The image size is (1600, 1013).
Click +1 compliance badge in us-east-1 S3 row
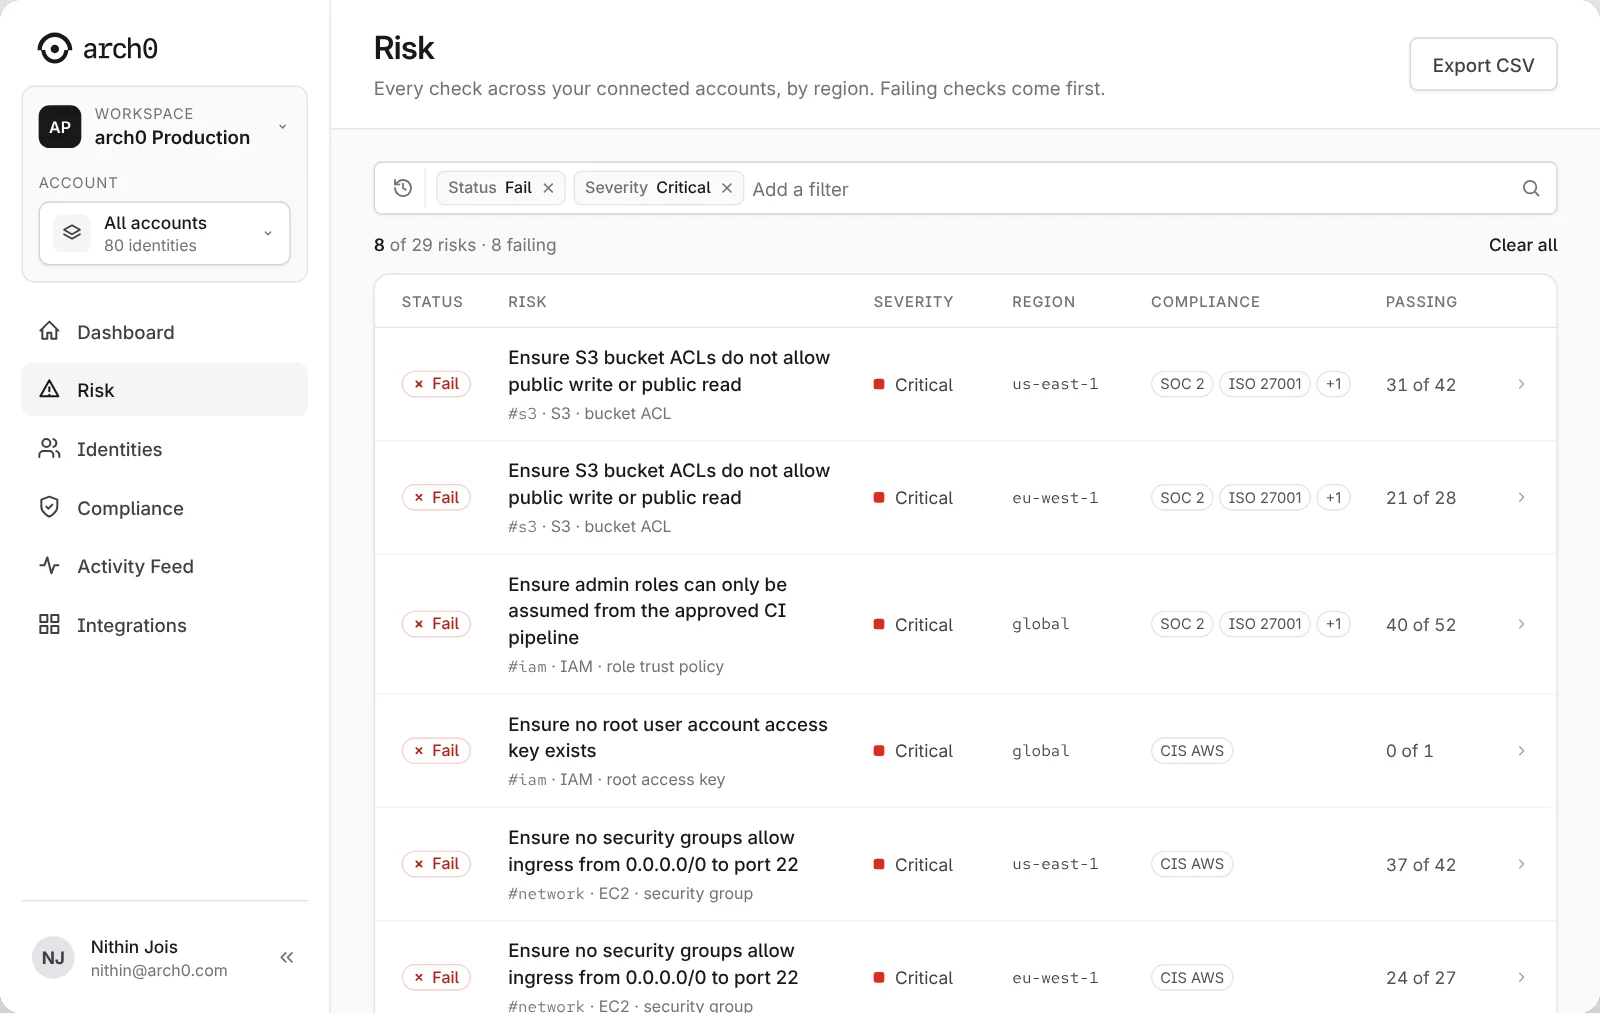tap(1333, 384)
